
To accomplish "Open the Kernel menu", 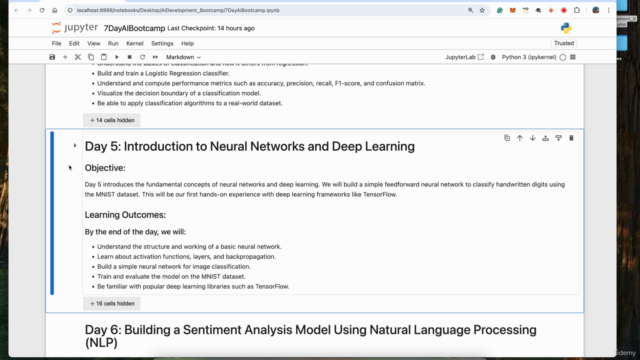I will coord(135,43).
